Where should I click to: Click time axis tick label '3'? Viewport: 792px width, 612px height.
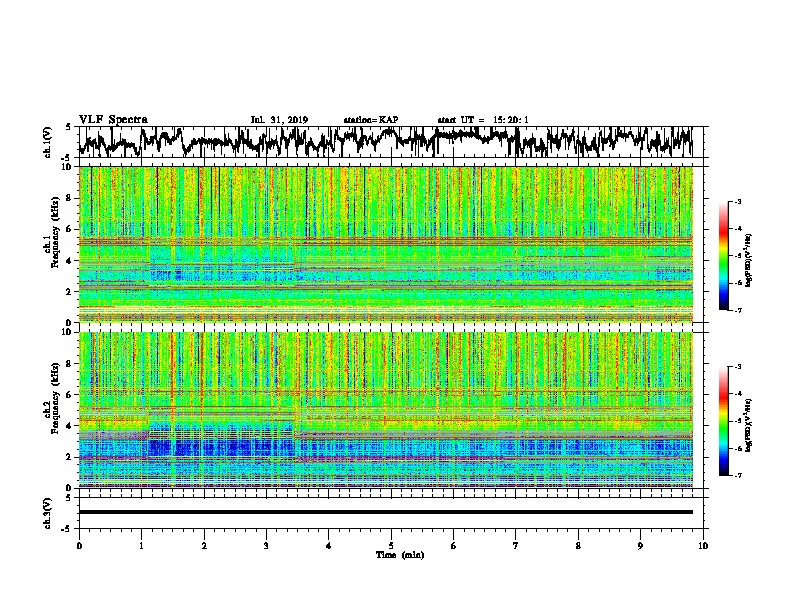(x=266, y=546)
